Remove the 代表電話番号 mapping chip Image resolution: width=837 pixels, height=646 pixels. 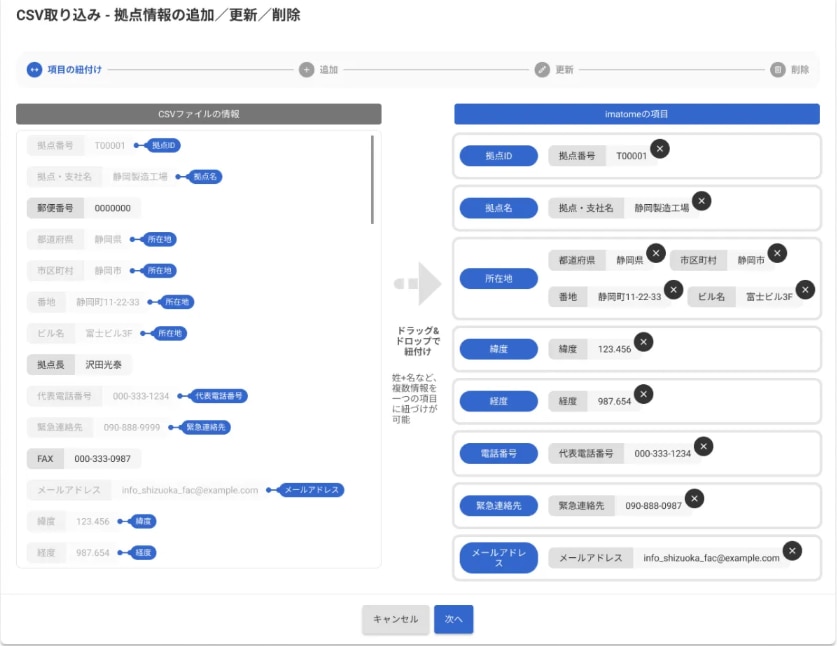[703, 446]
